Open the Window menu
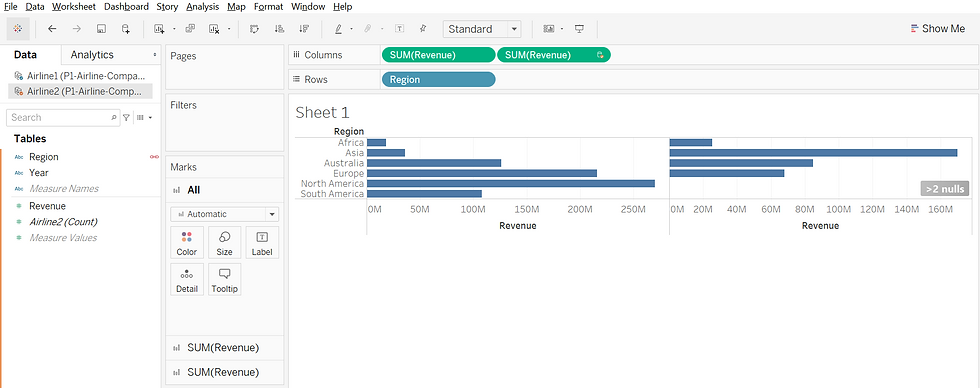 pyautogui.click(x=308, y=7)
